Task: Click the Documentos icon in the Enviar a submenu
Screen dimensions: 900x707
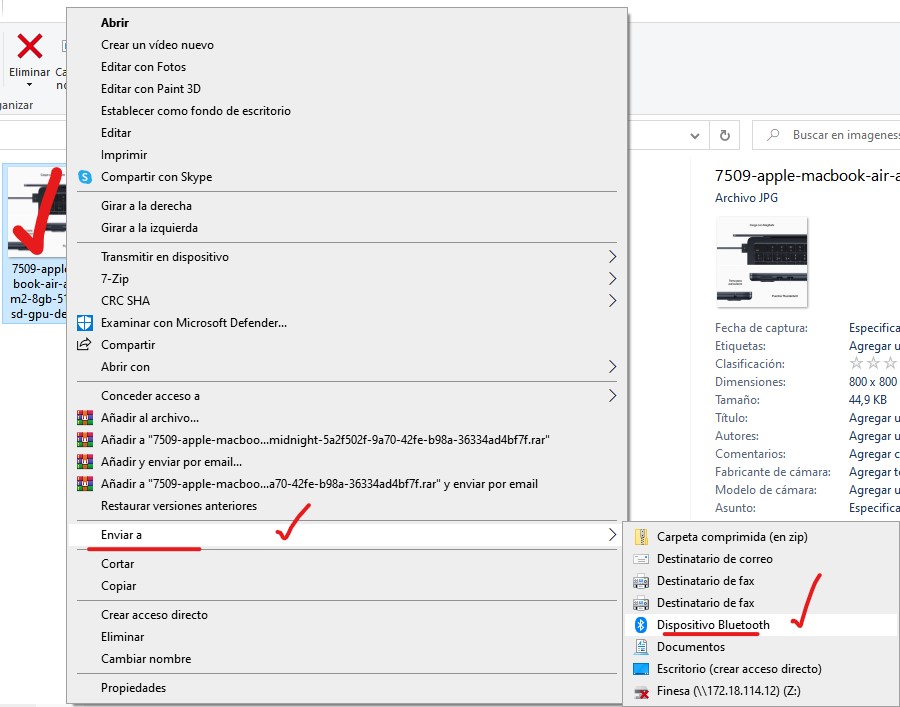Action: (x=641, y=647)
